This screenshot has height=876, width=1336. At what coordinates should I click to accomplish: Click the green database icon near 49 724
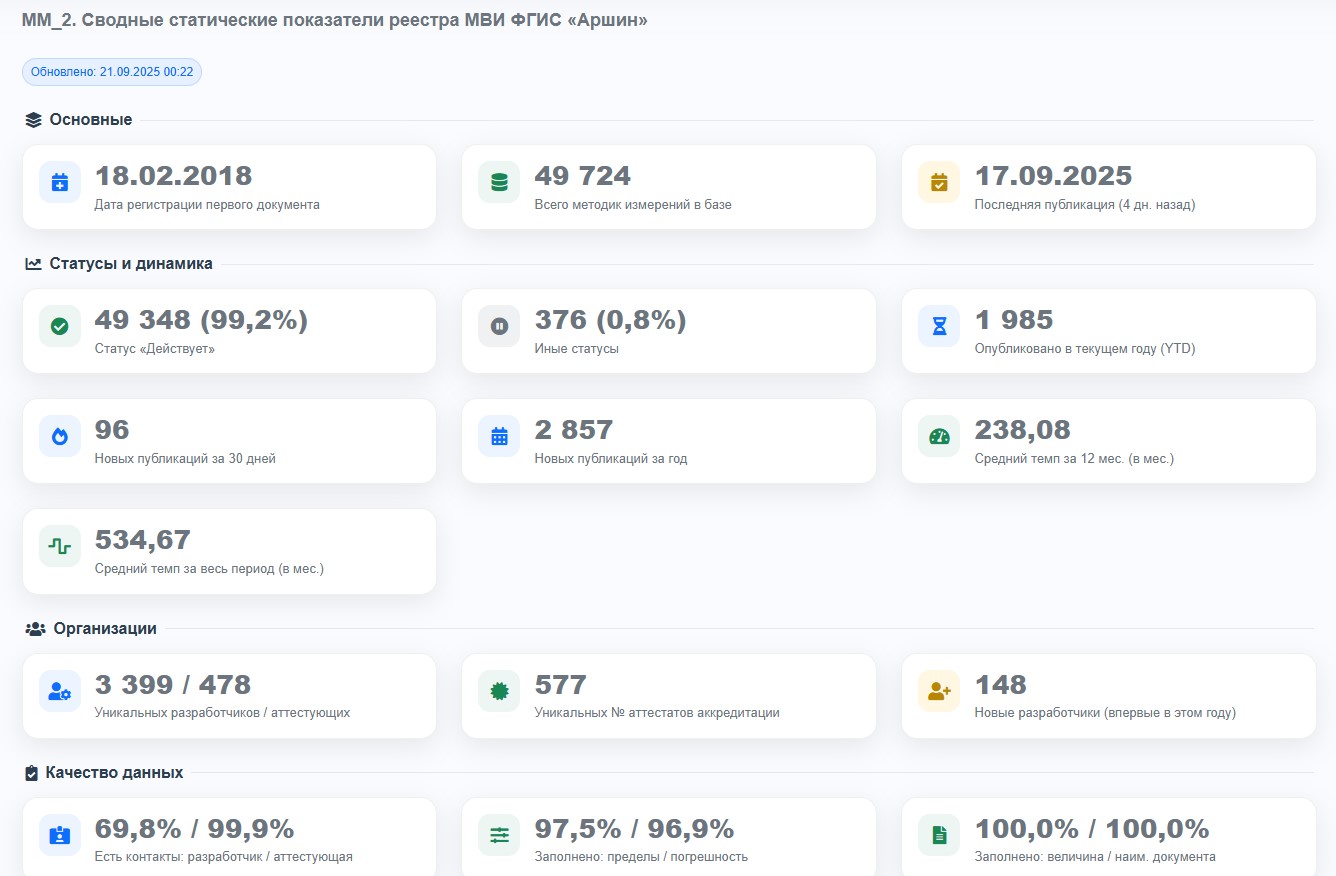(499, 183)
